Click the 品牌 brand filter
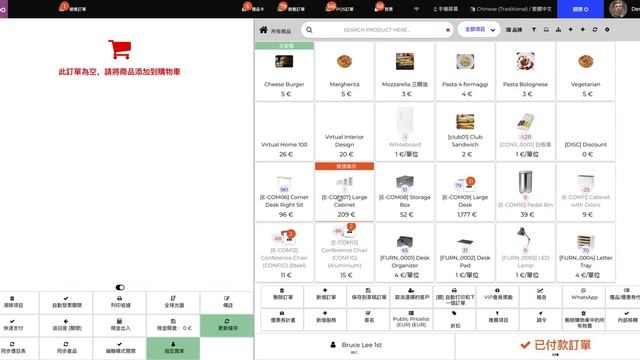640x360 pixels. click(x=514, y=29)
